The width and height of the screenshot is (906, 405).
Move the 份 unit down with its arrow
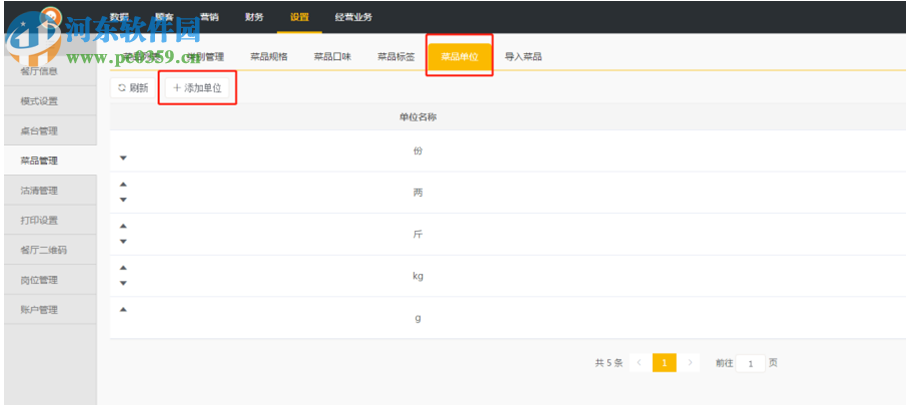[x=123, y=158]
